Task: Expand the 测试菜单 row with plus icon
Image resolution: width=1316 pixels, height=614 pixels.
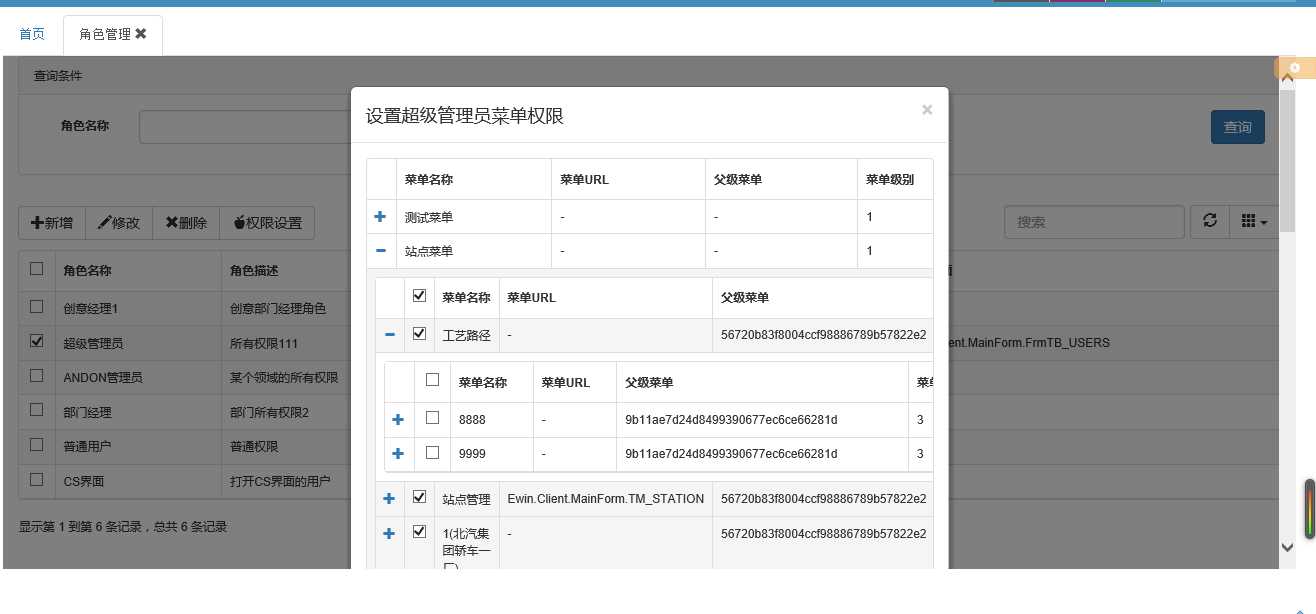Action: coord(380,217)
